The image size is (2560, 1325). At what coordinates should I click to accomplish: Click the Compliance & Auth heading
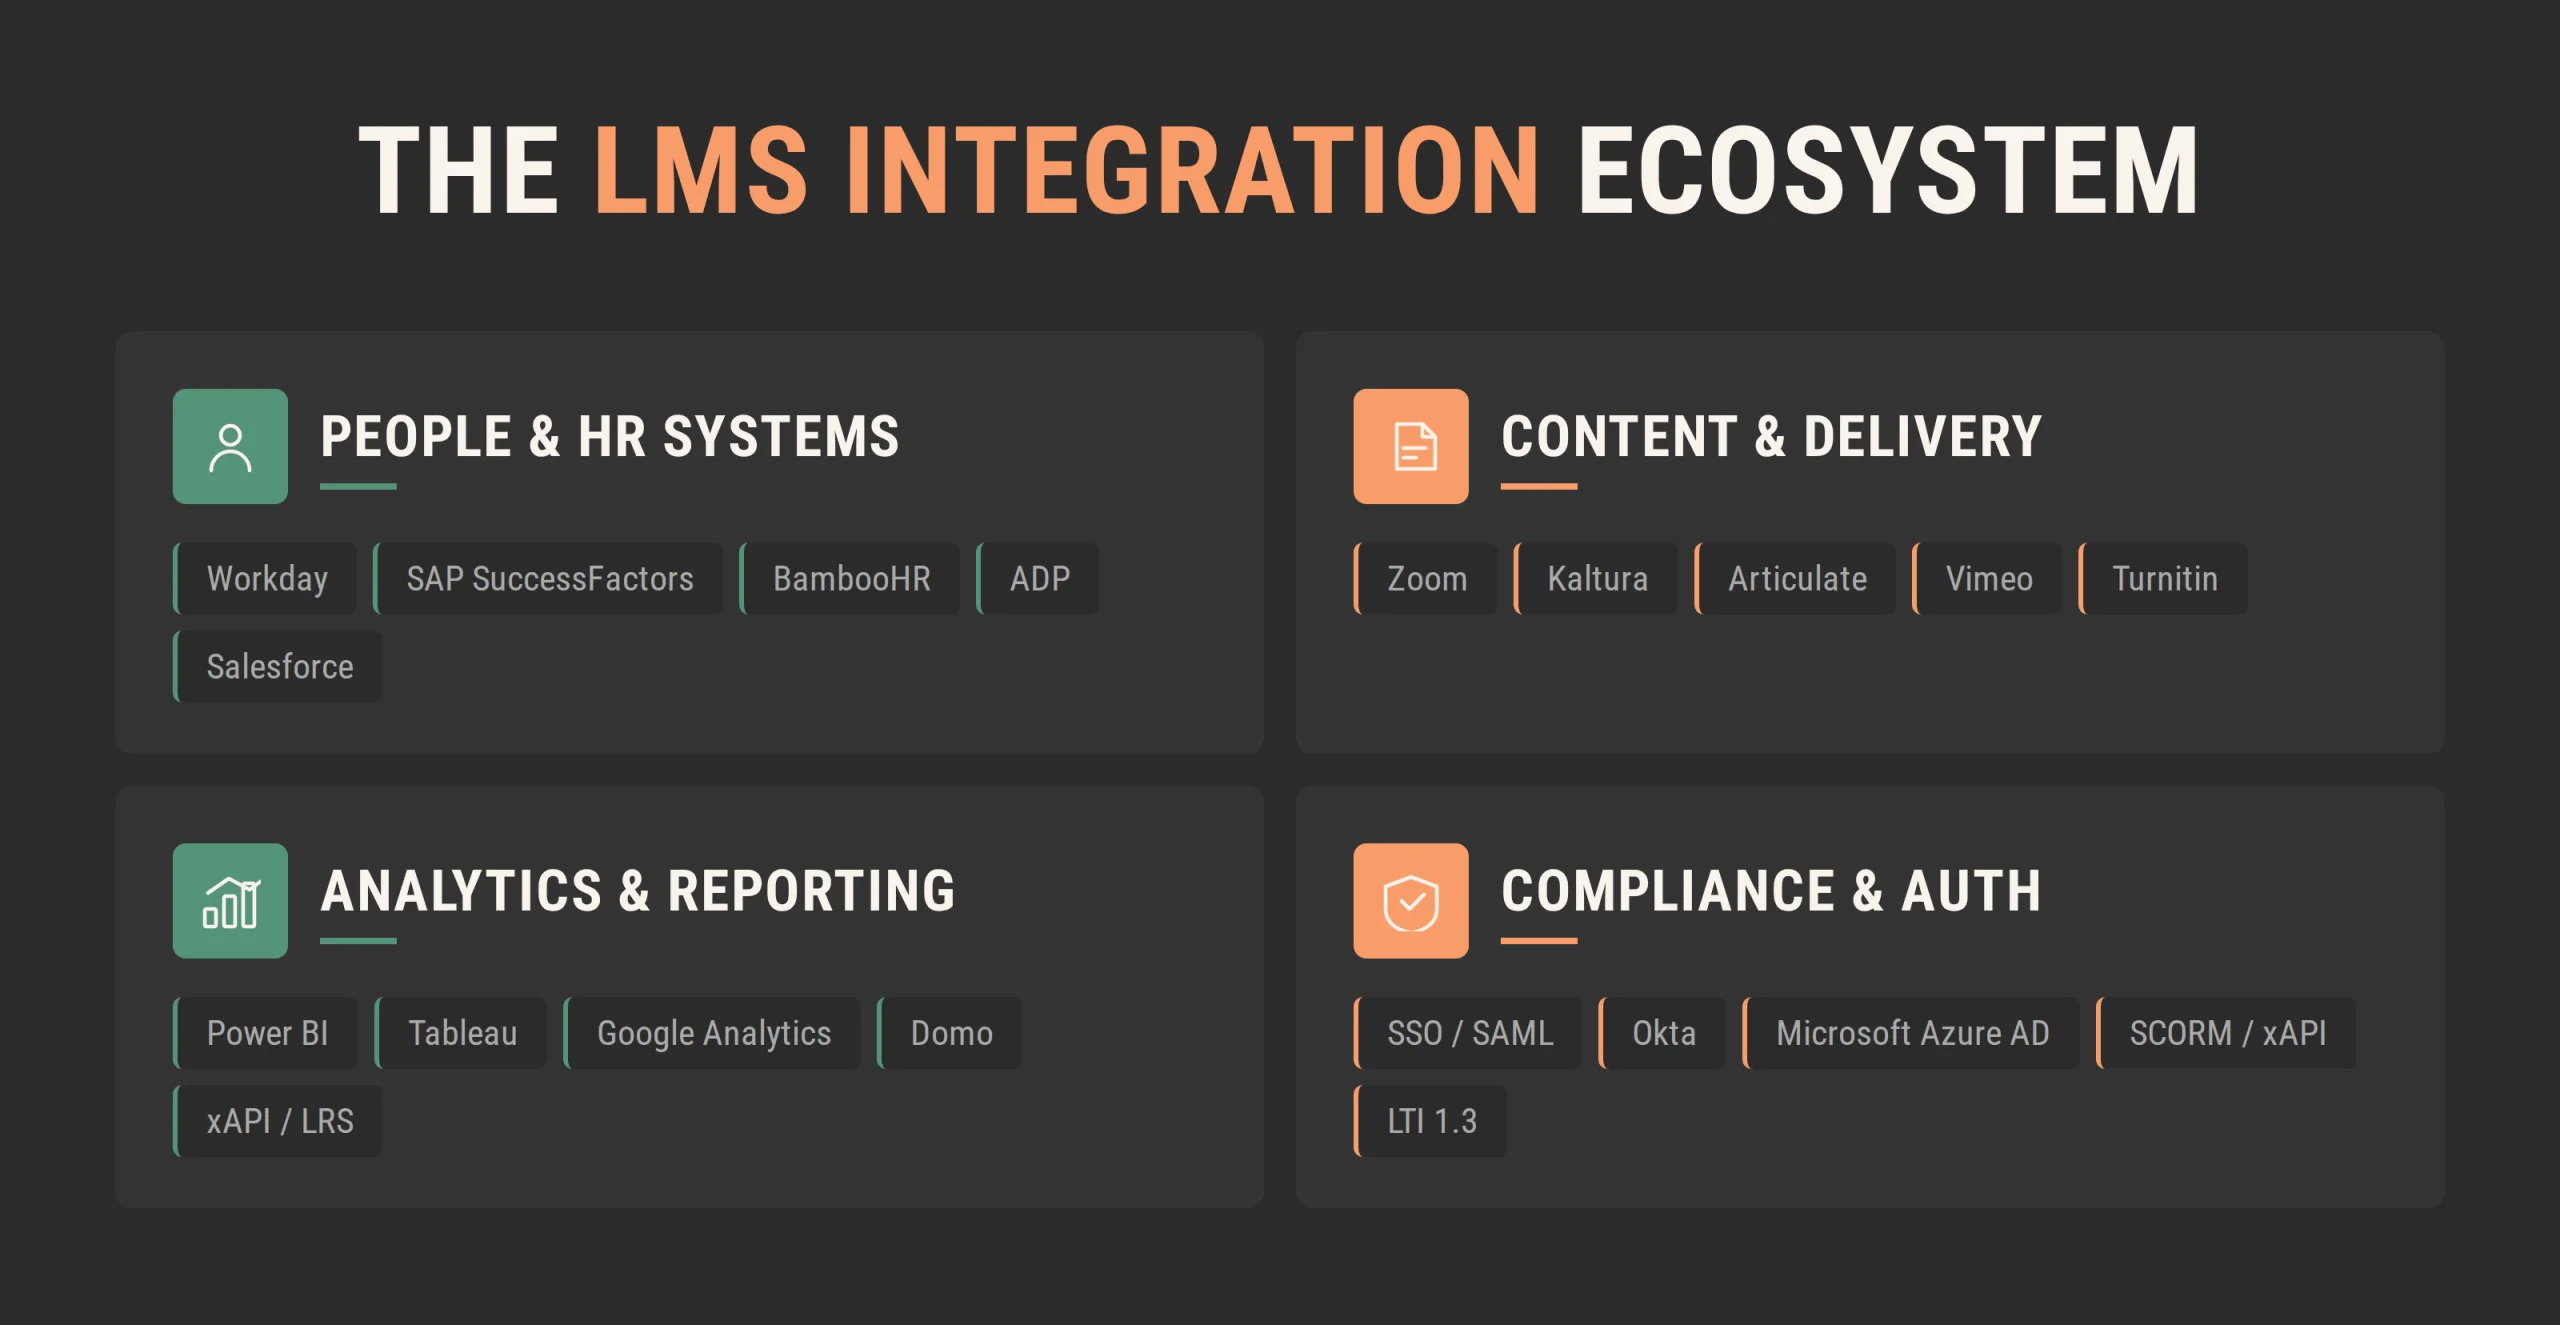[1771, 891]
